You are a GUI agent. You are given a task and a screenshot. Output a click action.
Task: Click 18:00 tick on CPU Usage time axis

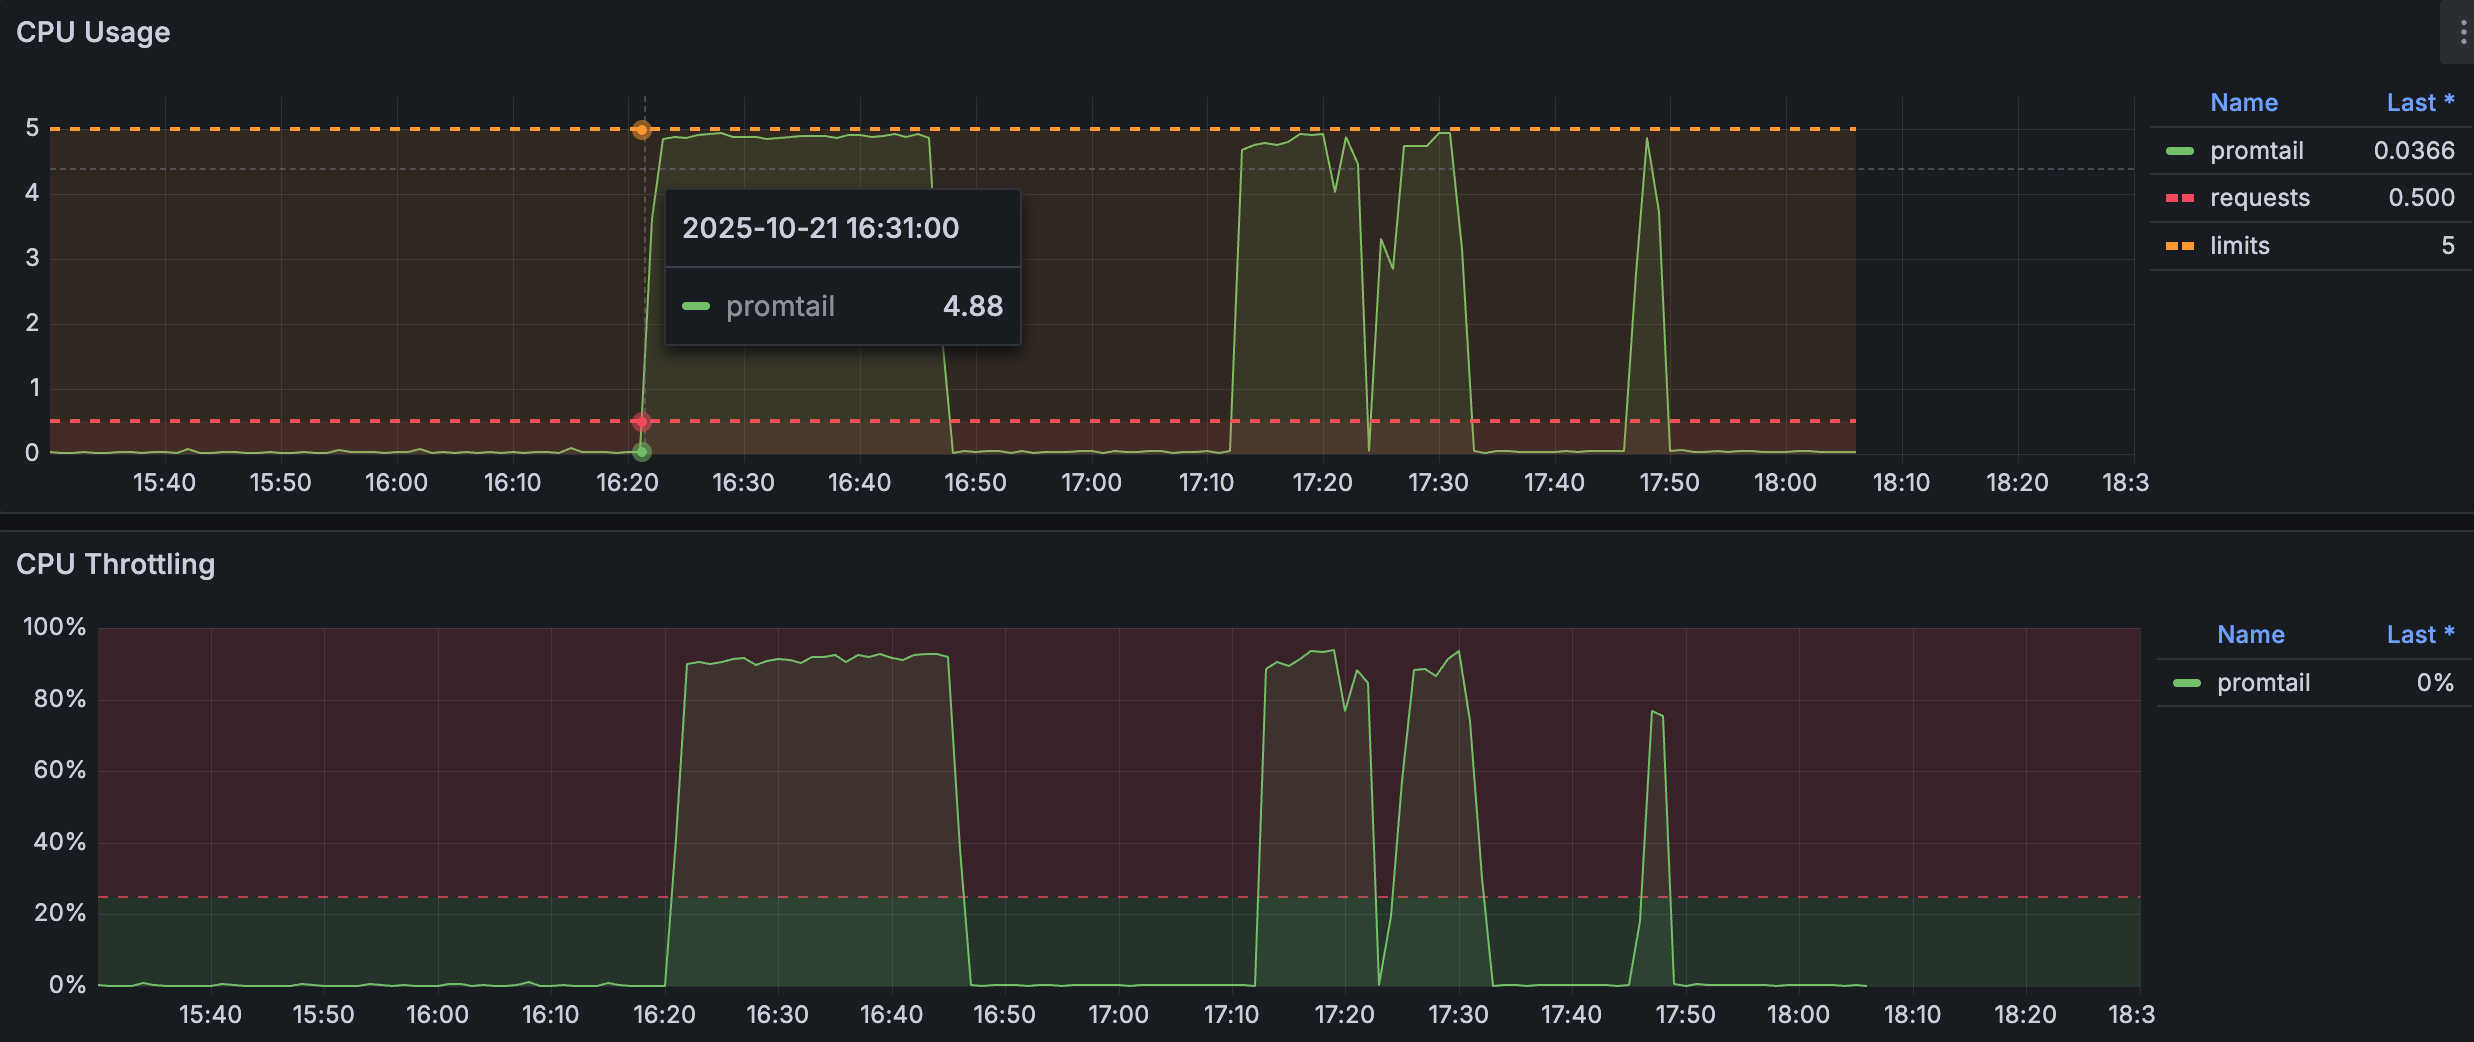tap(1785, 483)
